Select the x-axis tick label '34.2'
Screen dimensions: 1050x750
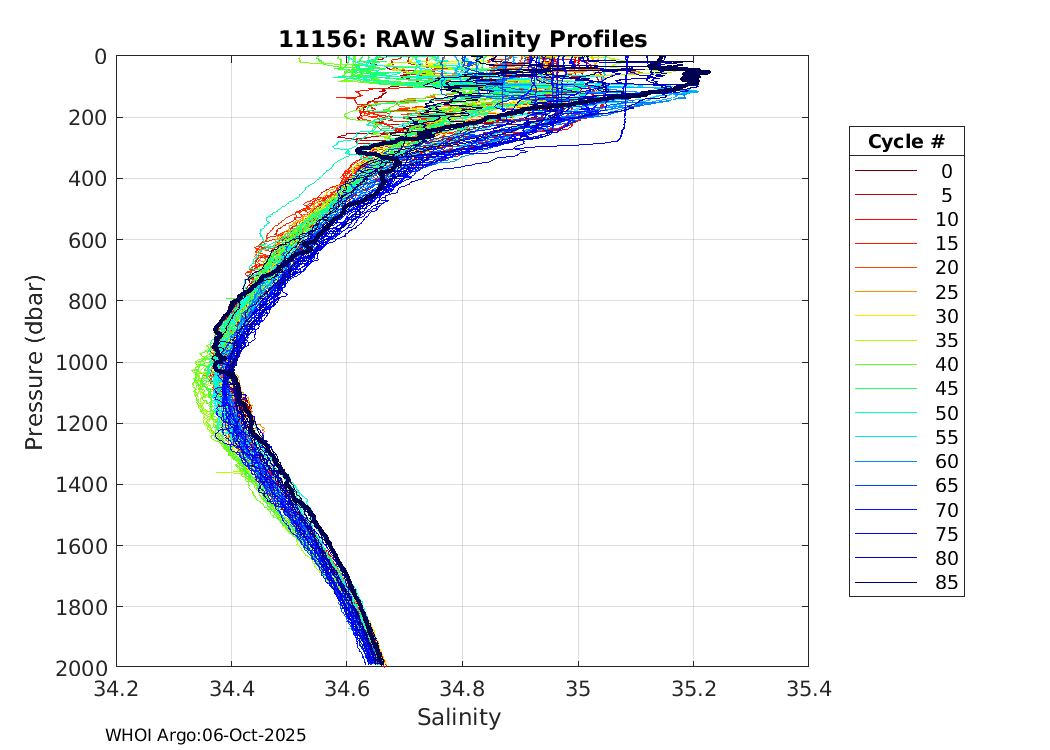116,689
